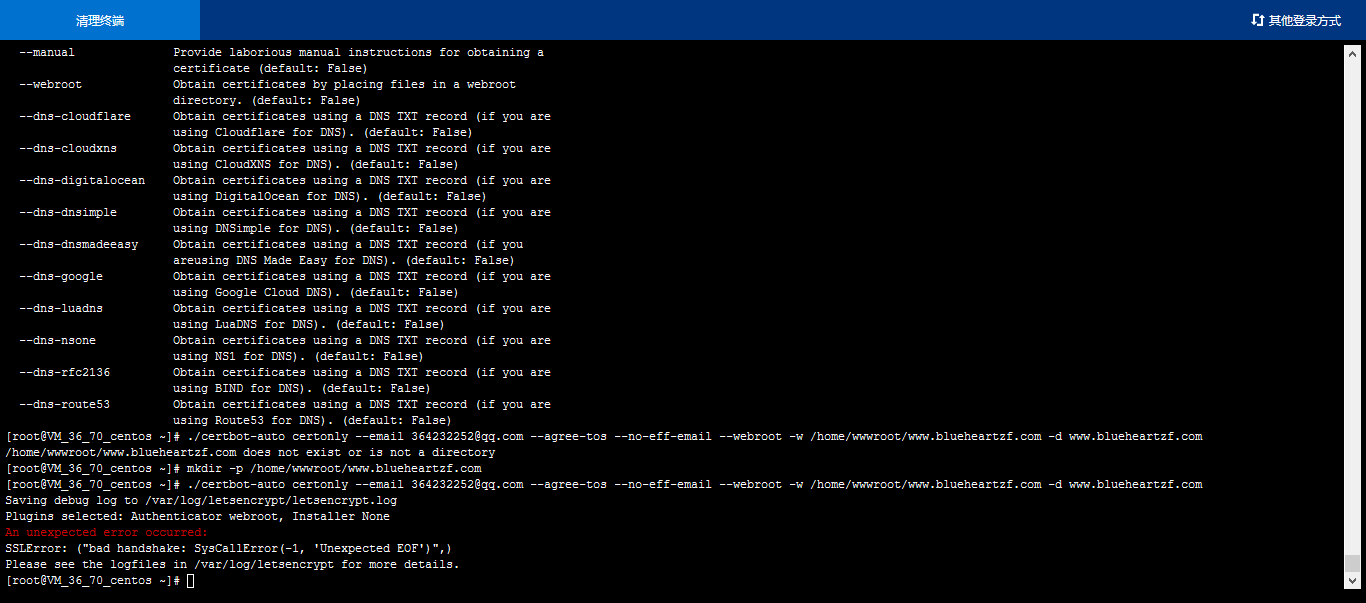This screenshot has height=603, width=1366.
Task: Click the --manual option text
Action: coord(47,53)
